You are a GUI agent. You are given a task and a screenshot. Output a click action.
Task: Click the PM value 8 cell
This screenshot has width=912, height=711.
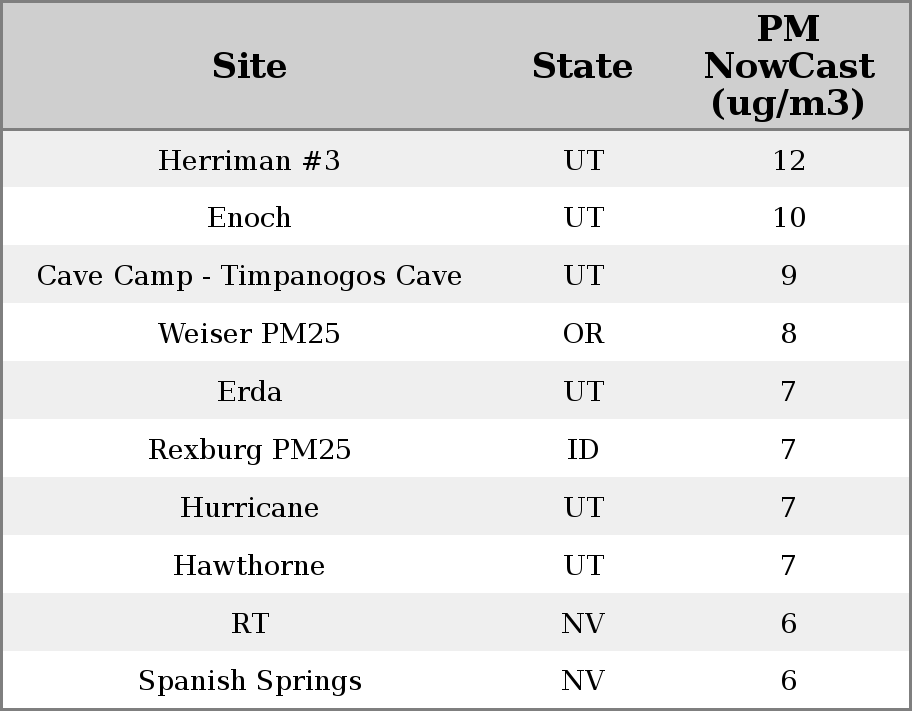click(788, 334)
